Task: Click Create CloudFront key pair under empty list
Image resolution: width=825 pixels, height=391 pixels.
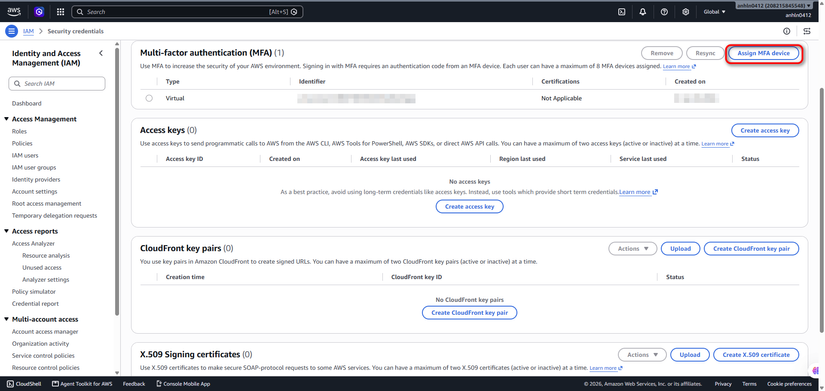Action: click(x=469, y=313)
